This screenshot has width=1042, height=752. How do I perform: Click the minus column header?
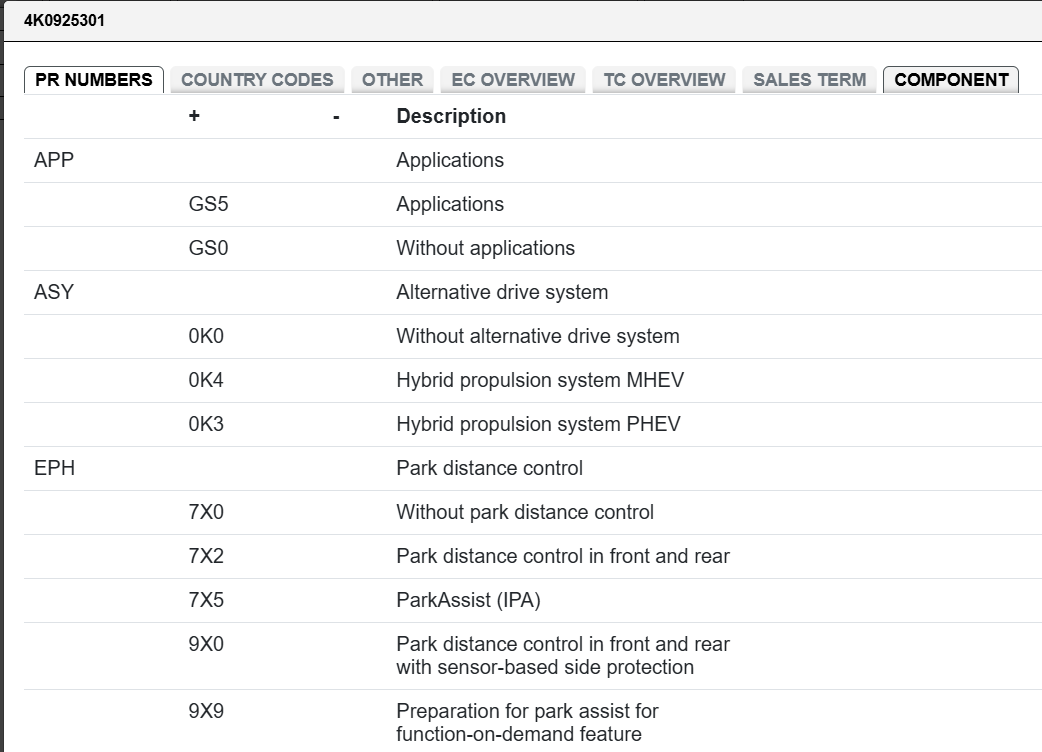pos(336,118)
